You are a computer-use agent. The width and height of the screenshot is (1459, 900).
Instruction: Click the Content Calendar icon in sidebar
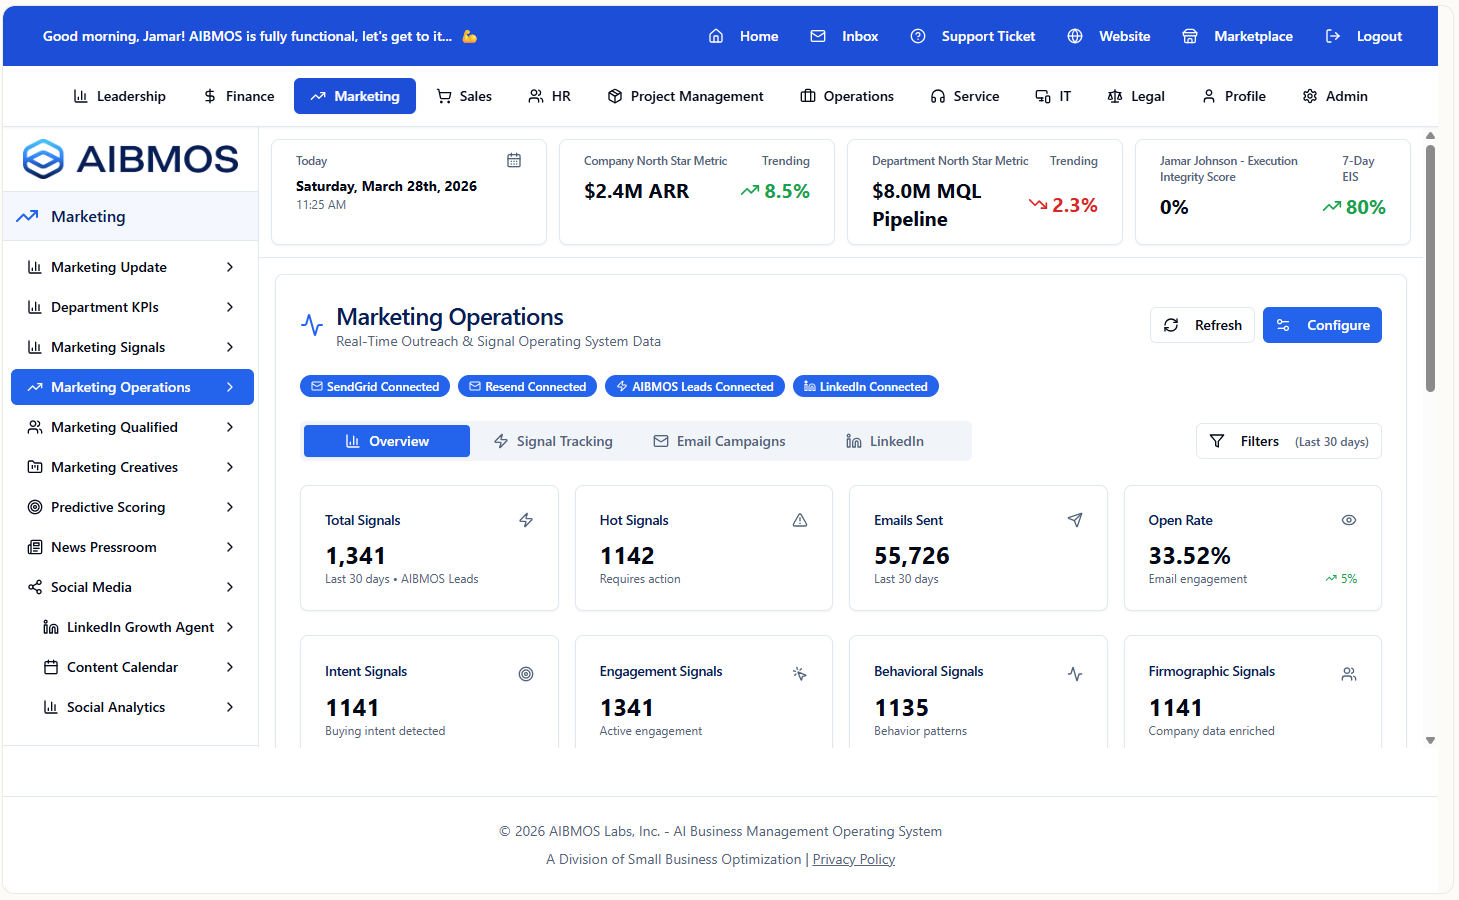point(51,667)
